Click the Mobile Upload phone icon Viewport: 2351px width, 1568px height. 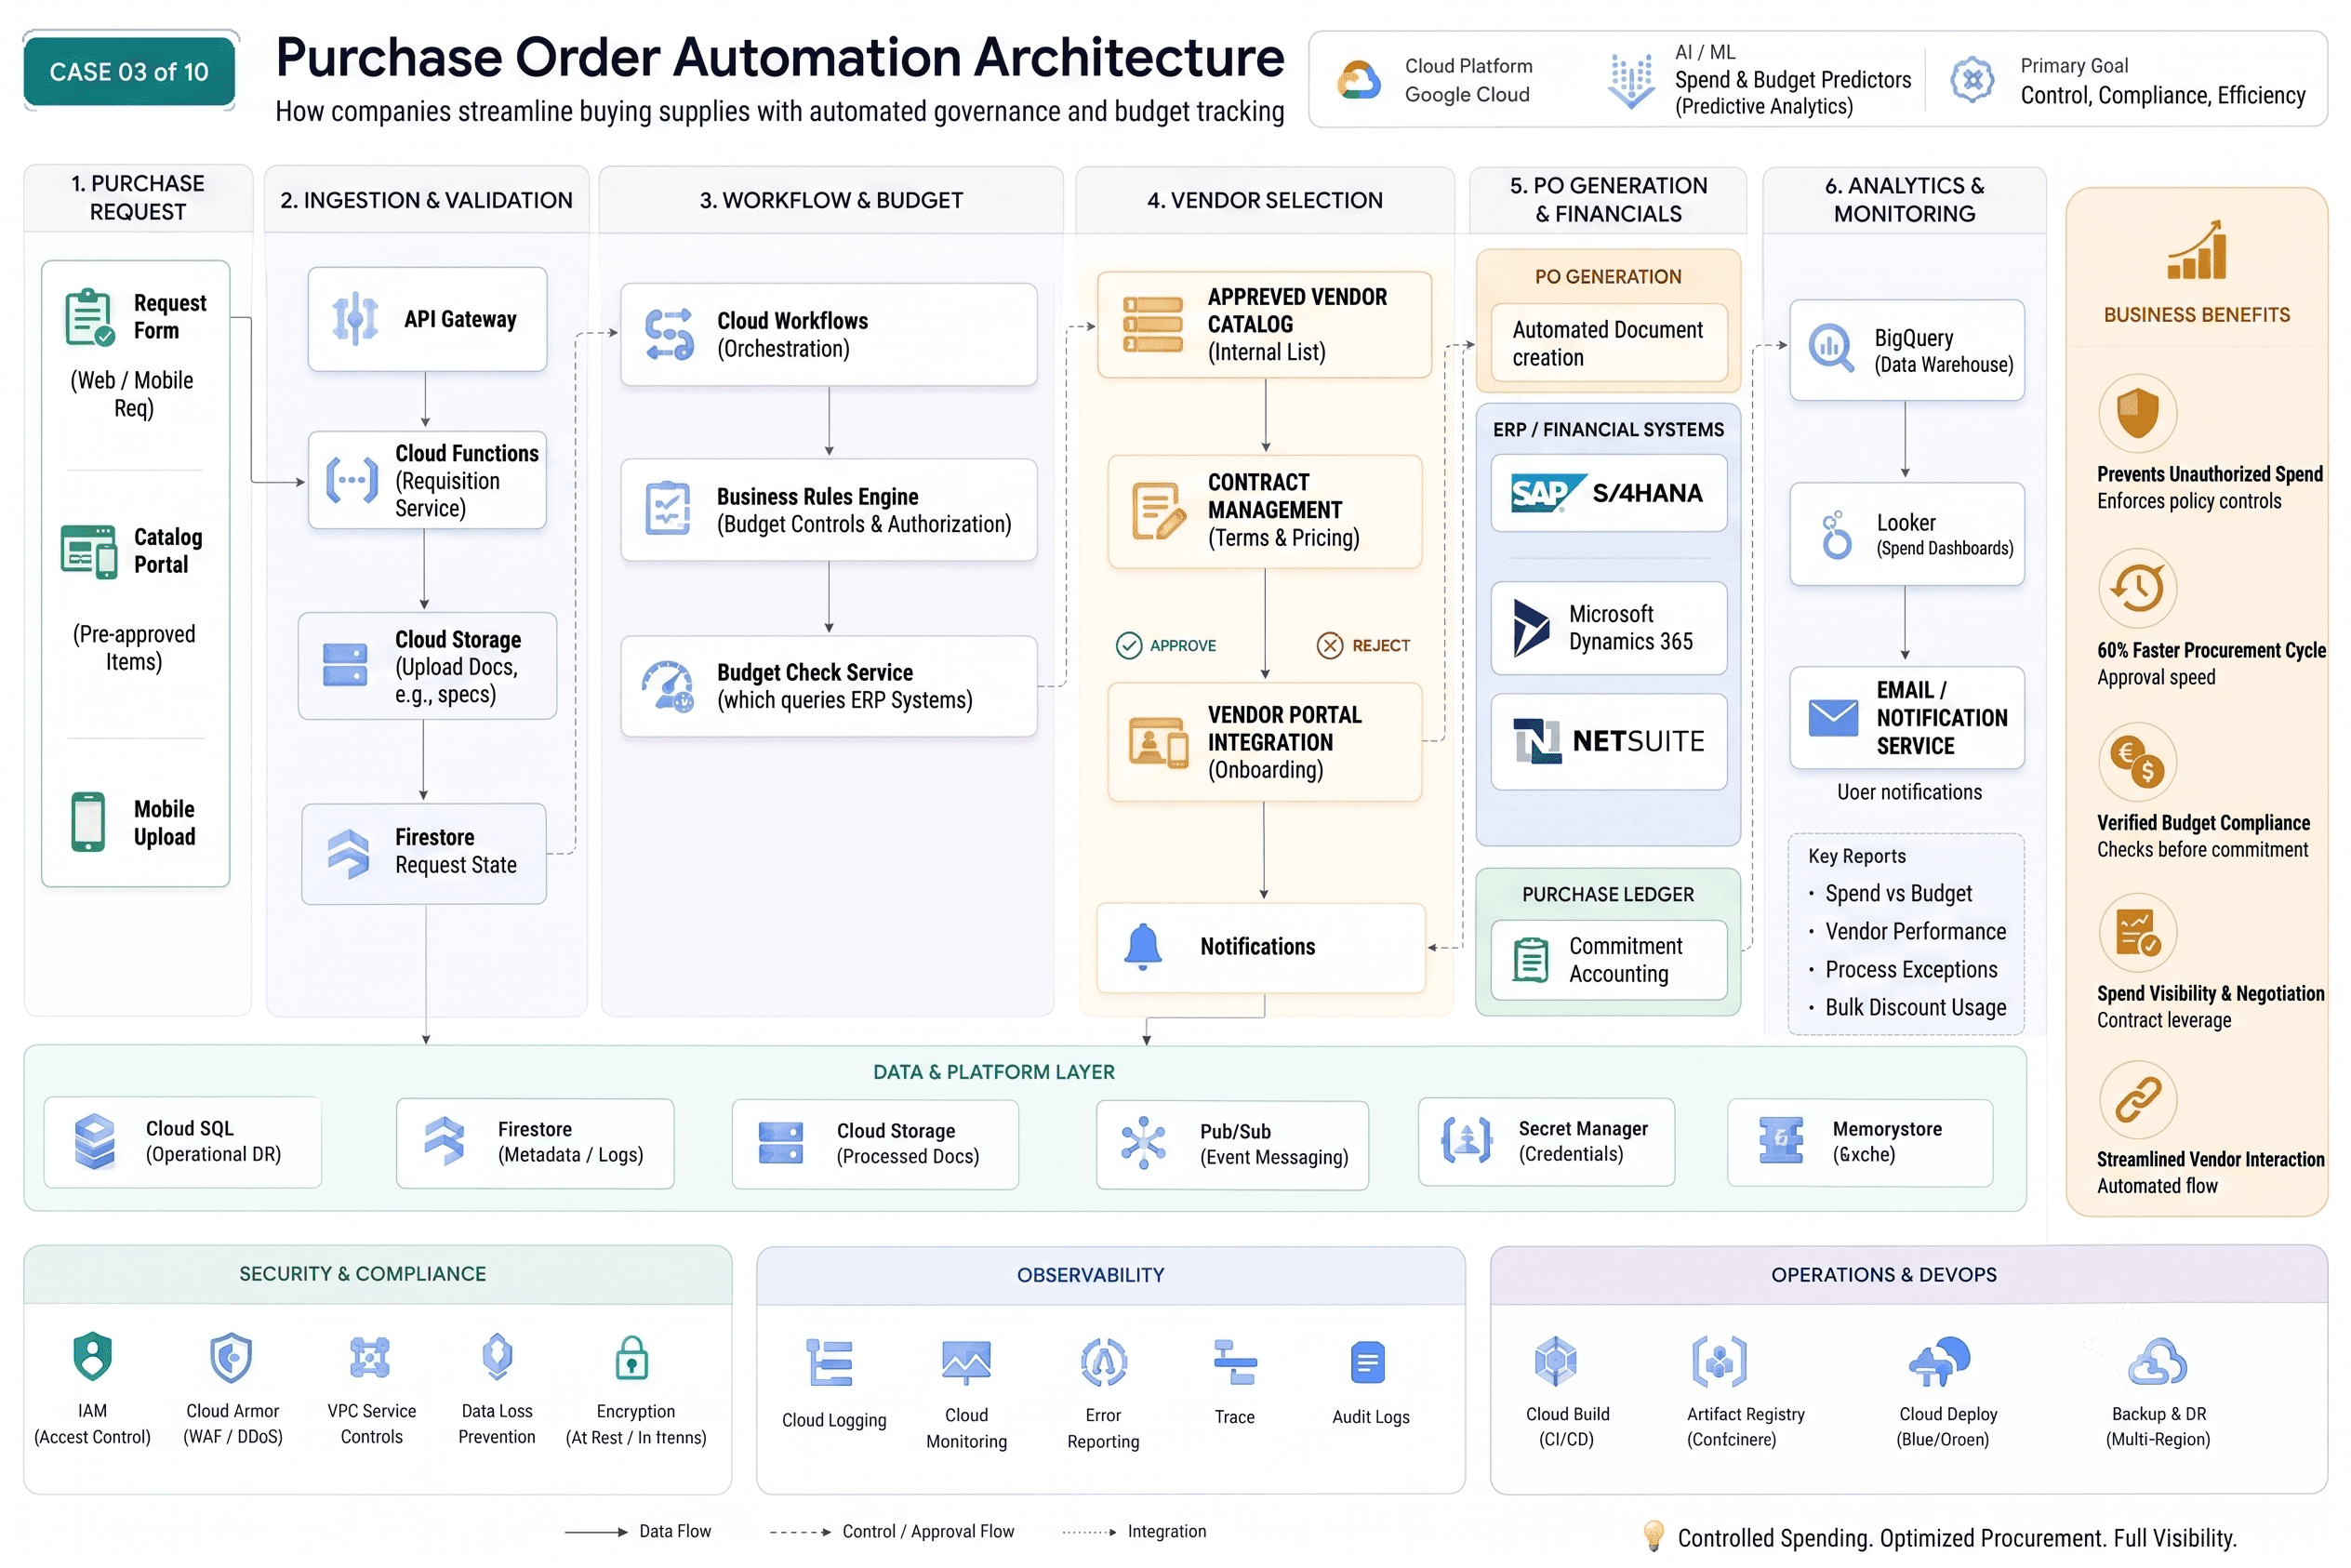pyautogui.click(x=88, y=822)
